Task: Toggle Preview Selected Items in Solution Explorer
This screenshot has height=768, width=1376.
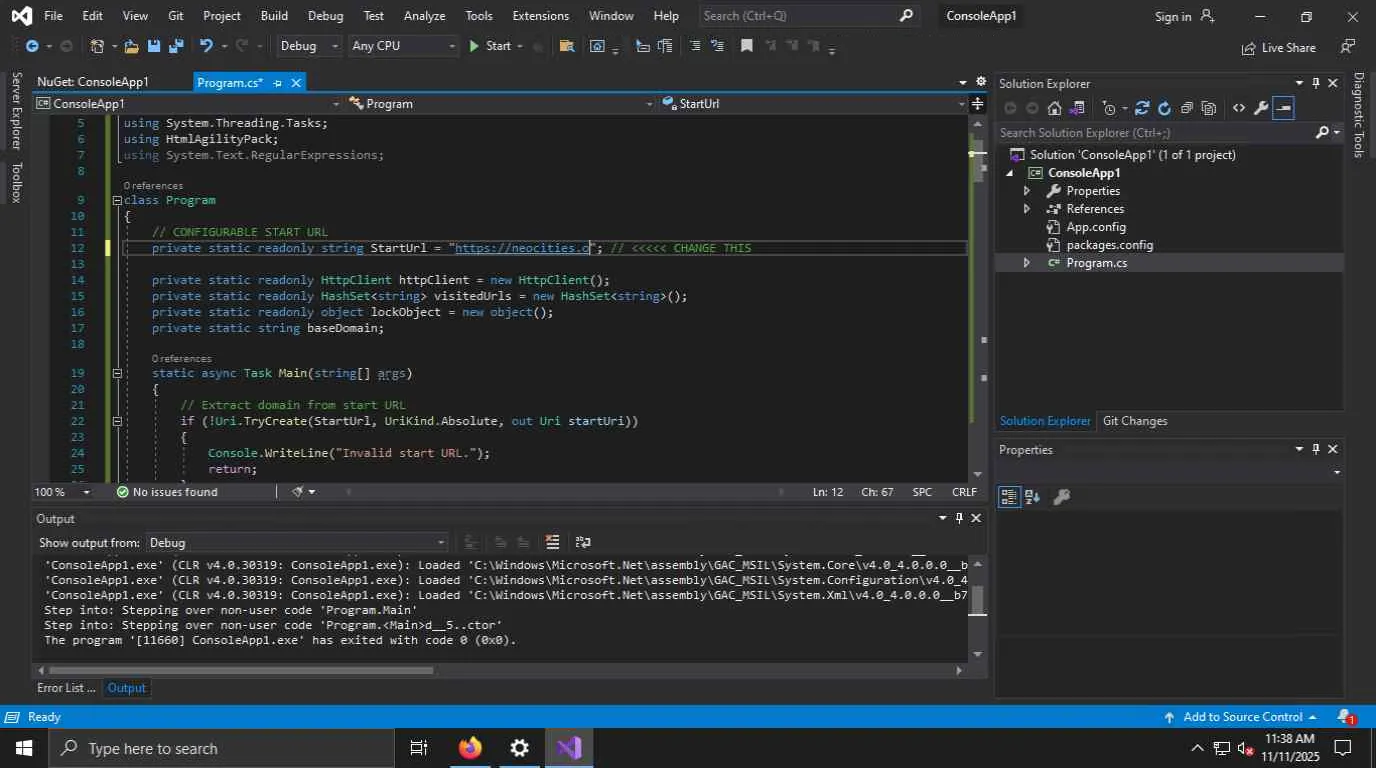Action: 1284,108
